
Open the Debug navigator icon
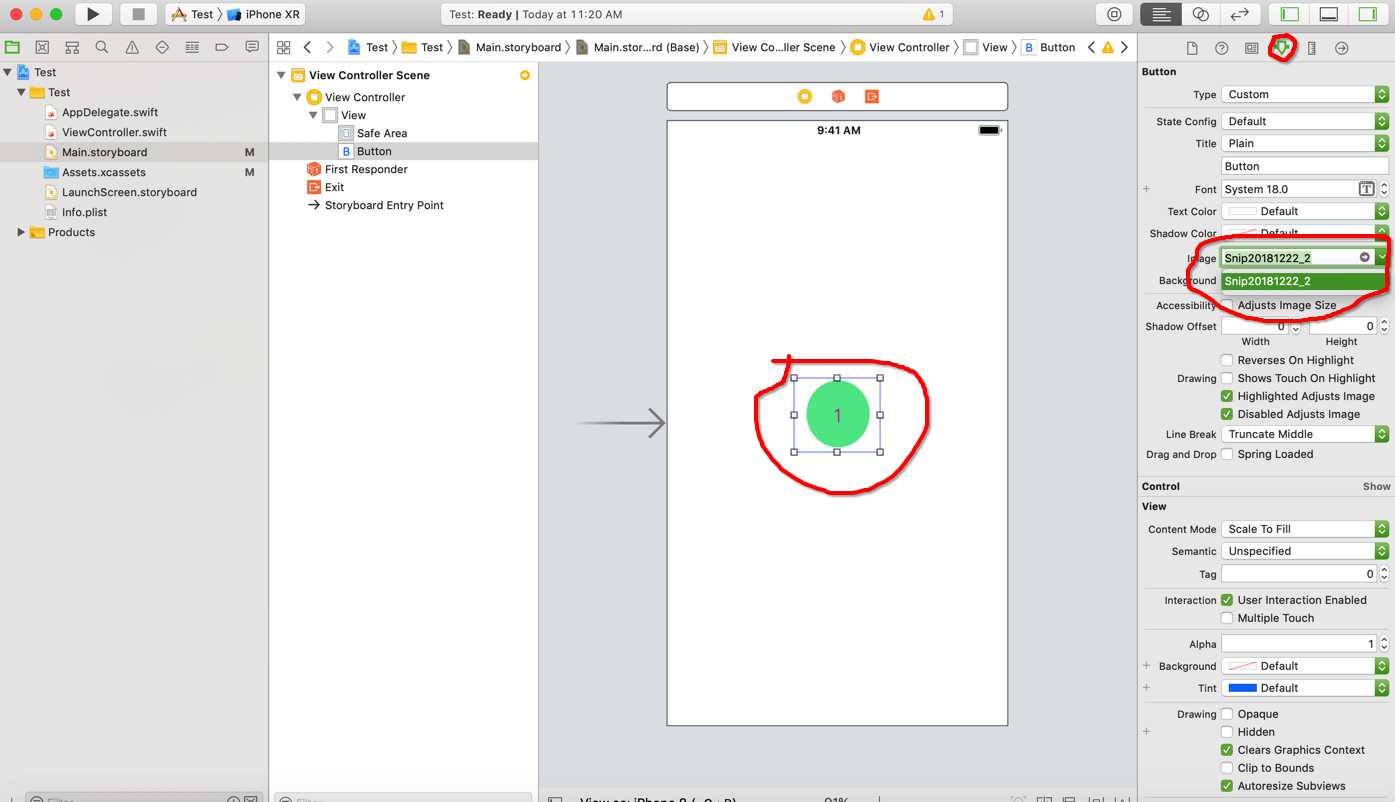tap(192, 47)
